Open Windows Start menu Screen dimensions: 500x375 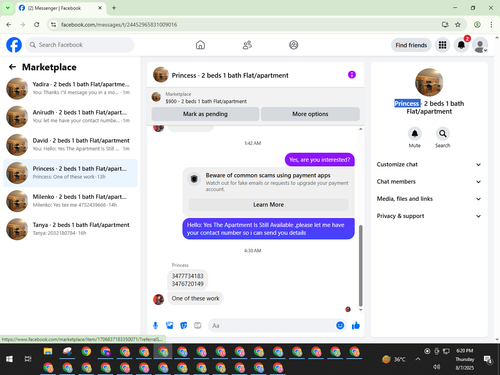point(9,359)
